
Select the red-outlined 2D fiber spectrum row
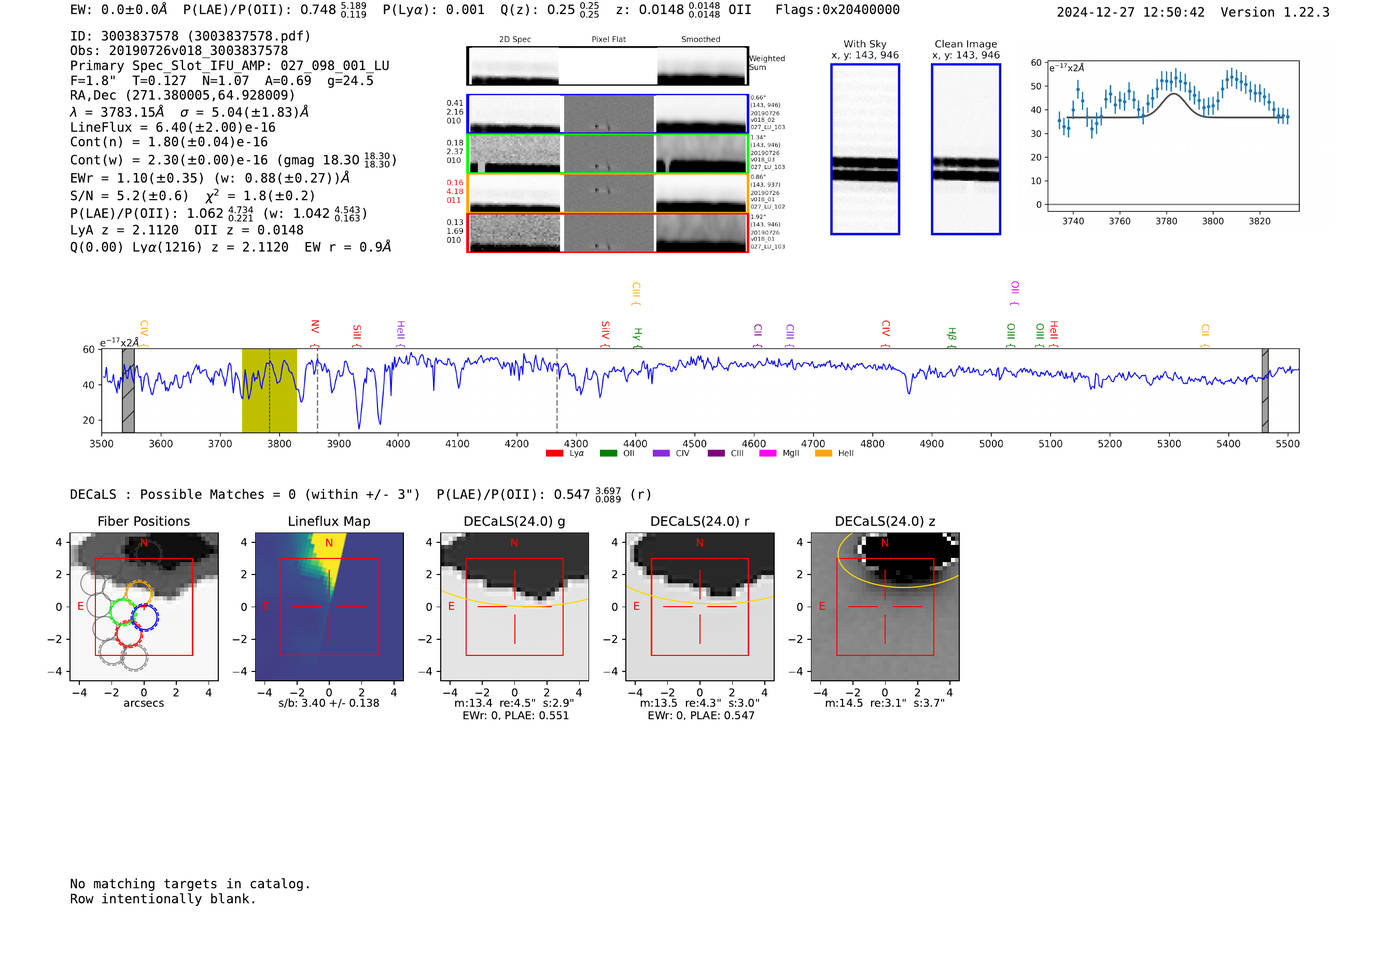pyautogui.click(x=608, y=233)
